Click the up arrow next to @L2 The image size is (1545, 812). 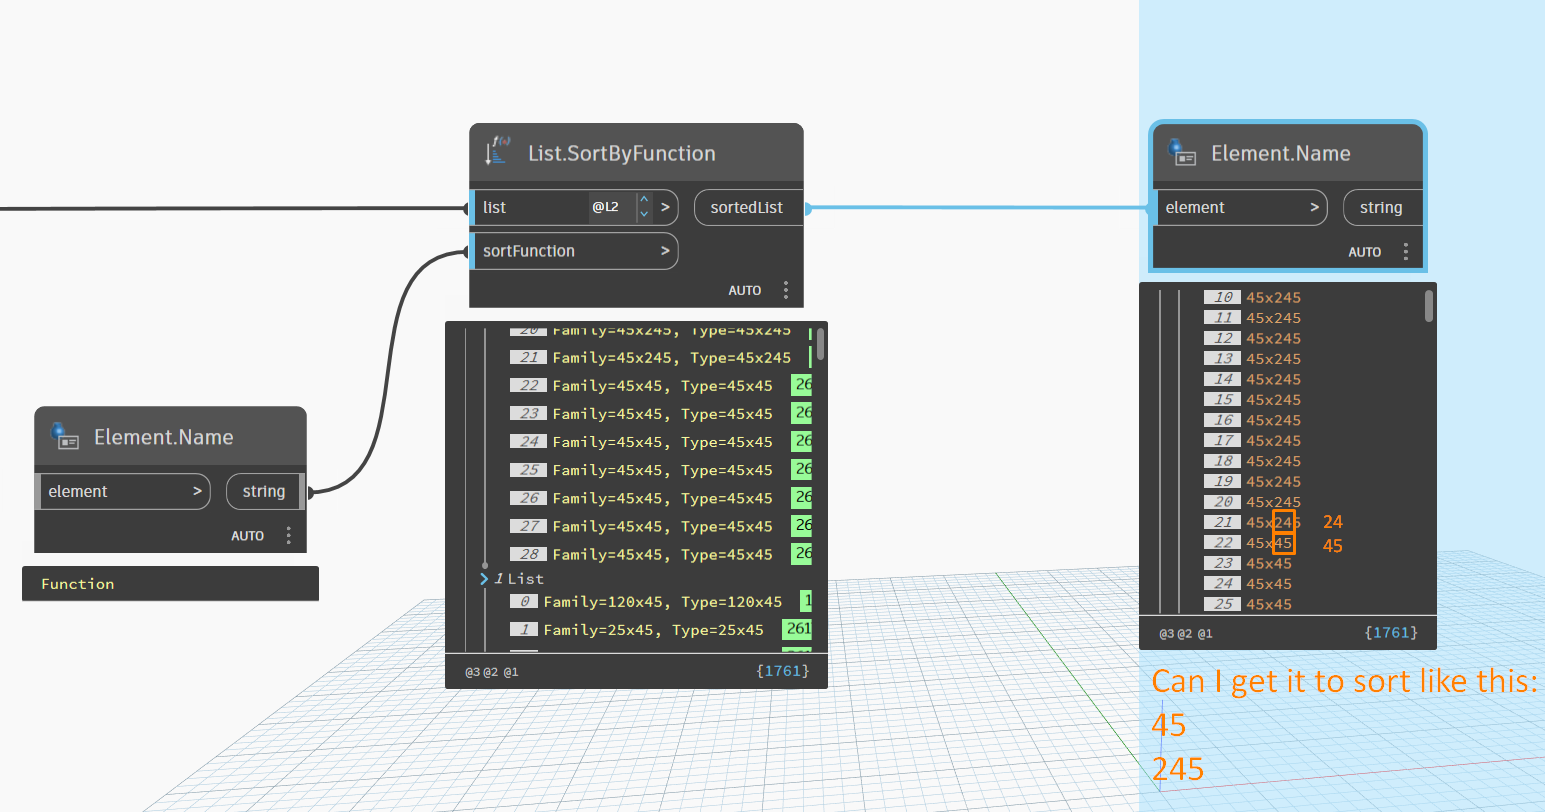[643, 201]
